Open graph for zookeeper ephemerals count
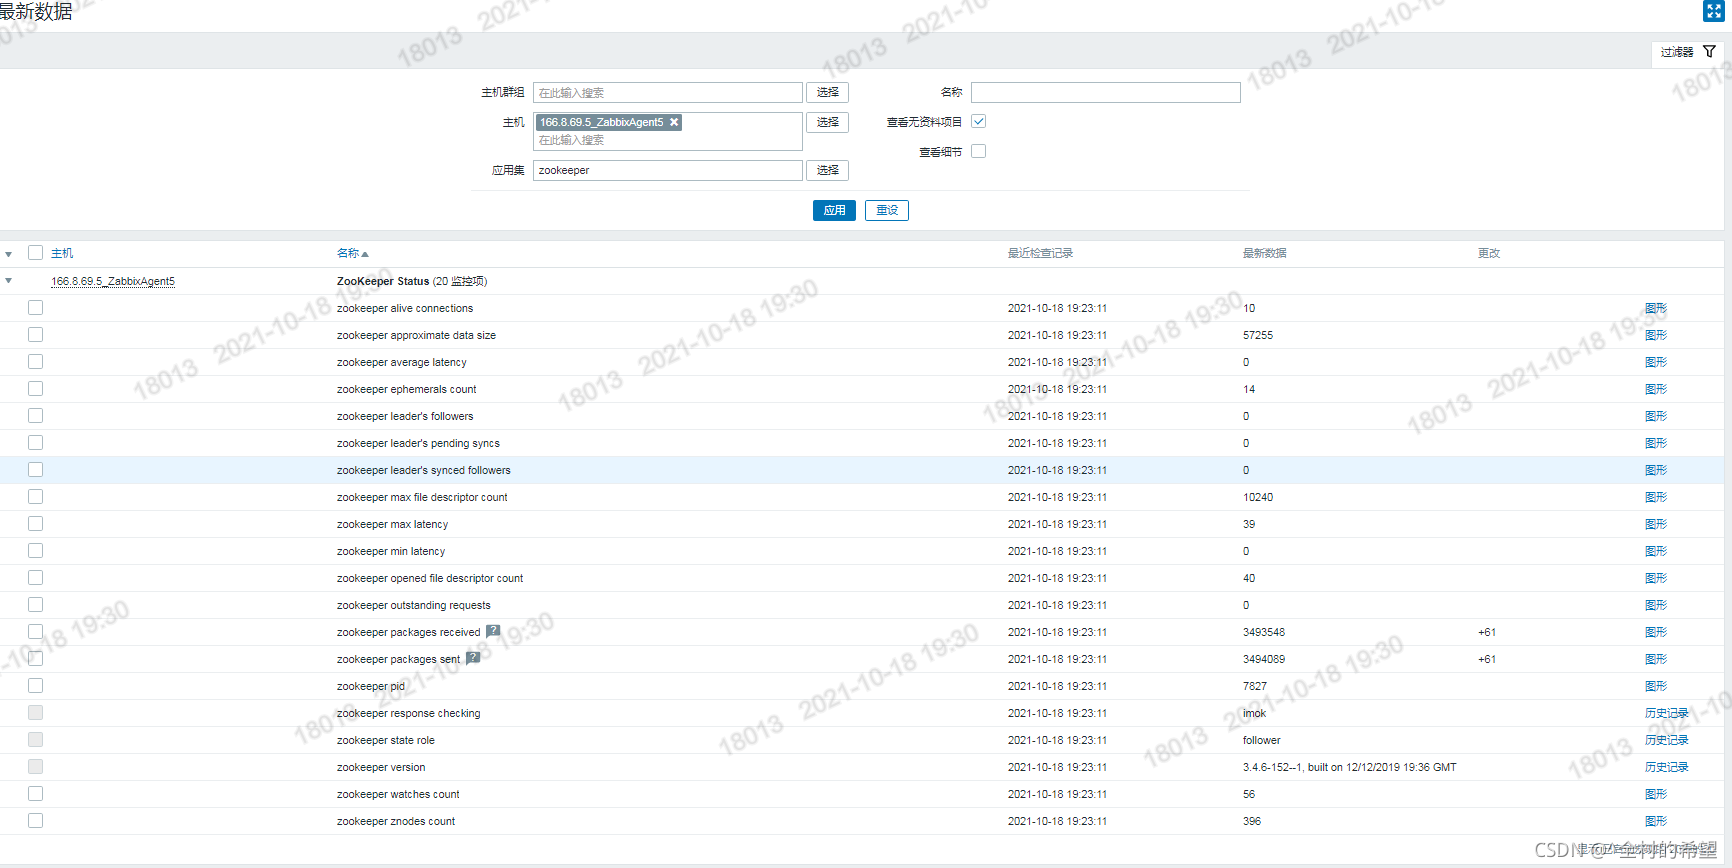 click(1656, 389)
